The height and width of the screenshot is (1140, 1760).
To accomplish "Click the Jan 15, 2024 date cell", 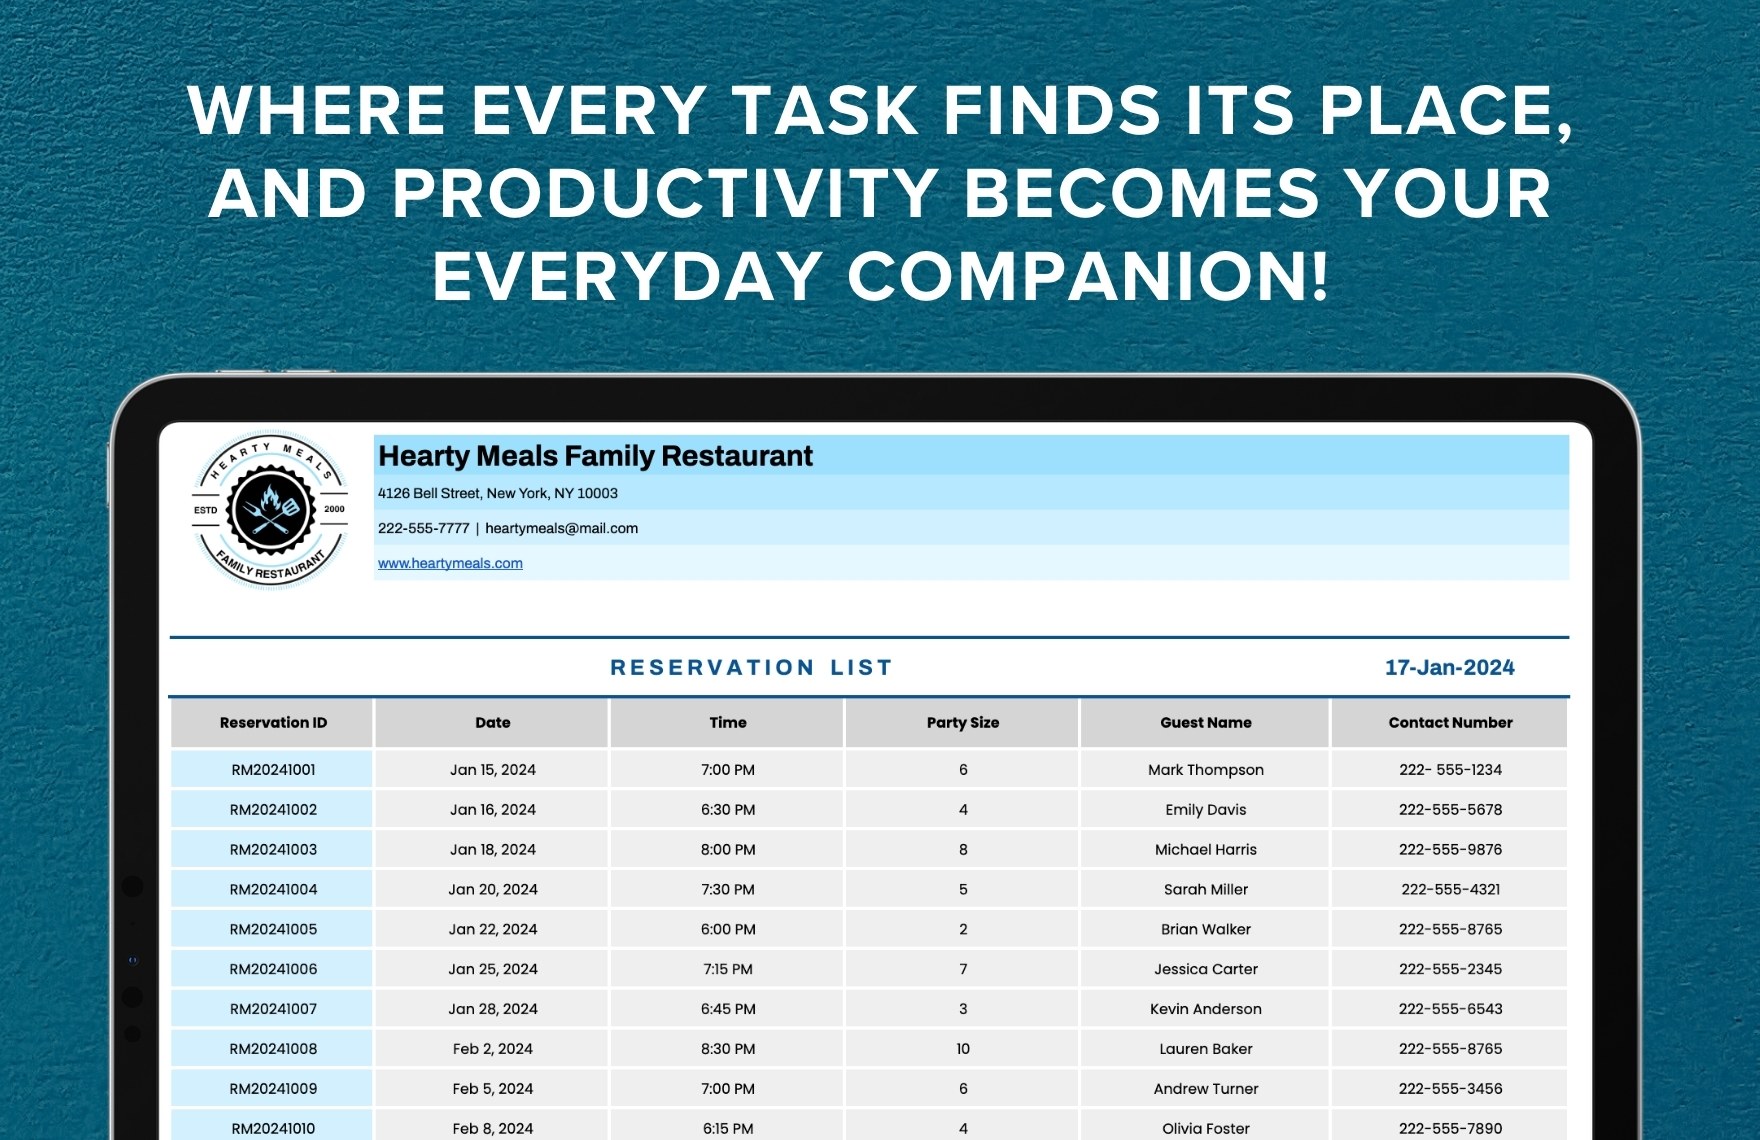I will (x=492, y=769).
